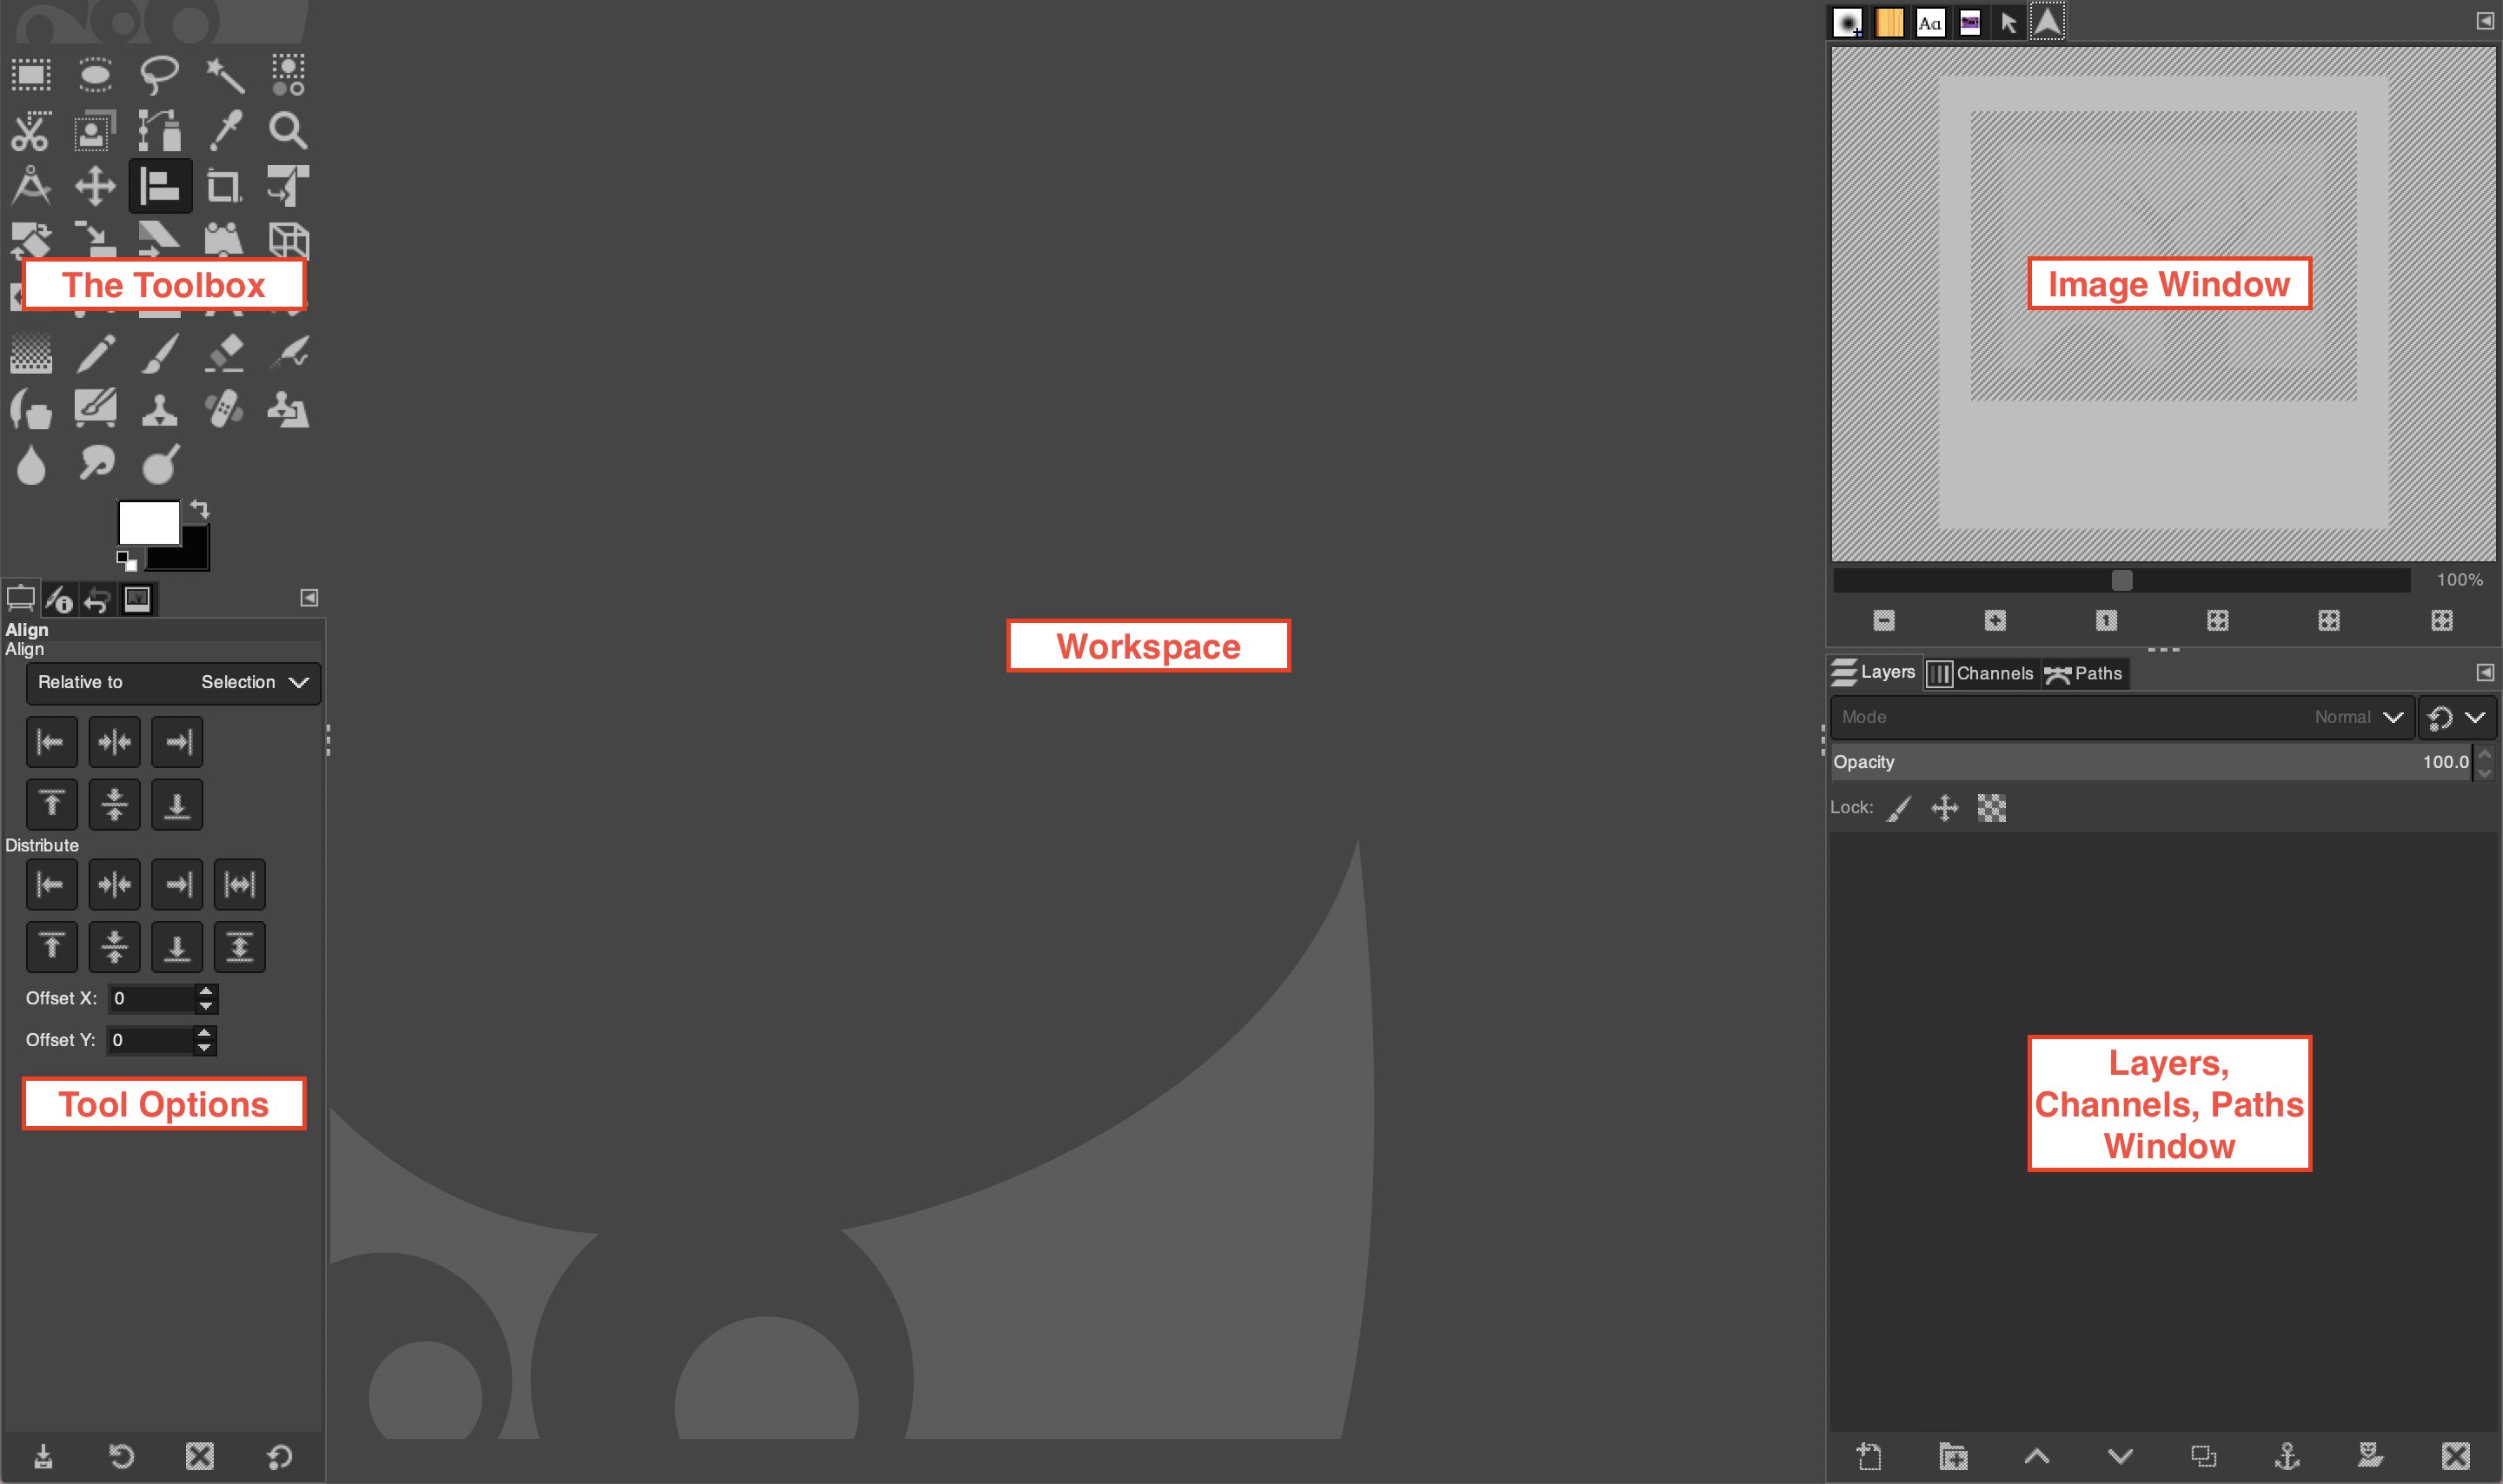Select the Measure compass tool

(x=31, y=186)
